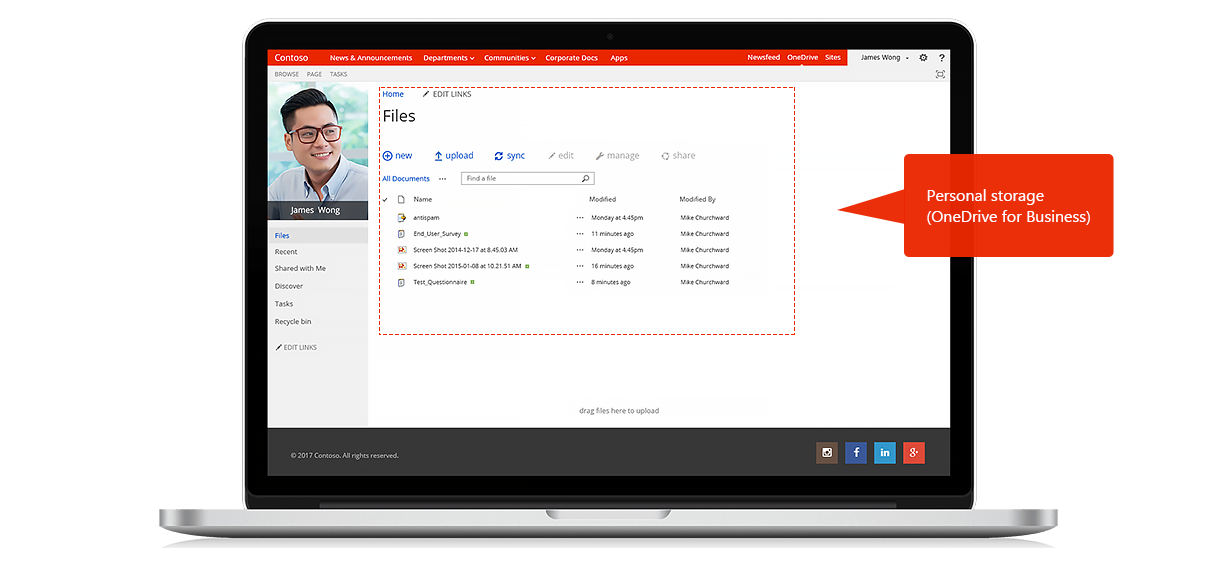Open Screen Shot 2014-12-17 at 8.45.03 AM
The width and height of the screenshot is (1210, 574).
pyautogui.click(x=466, y=250)
